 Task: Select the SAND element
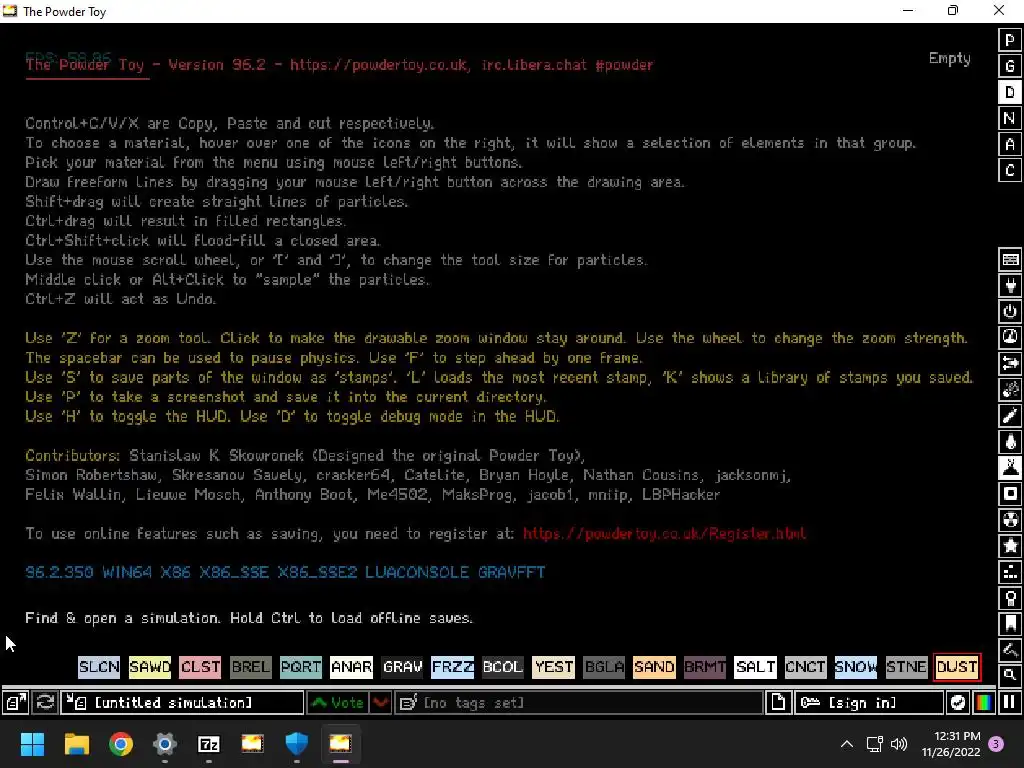[654, 667]
